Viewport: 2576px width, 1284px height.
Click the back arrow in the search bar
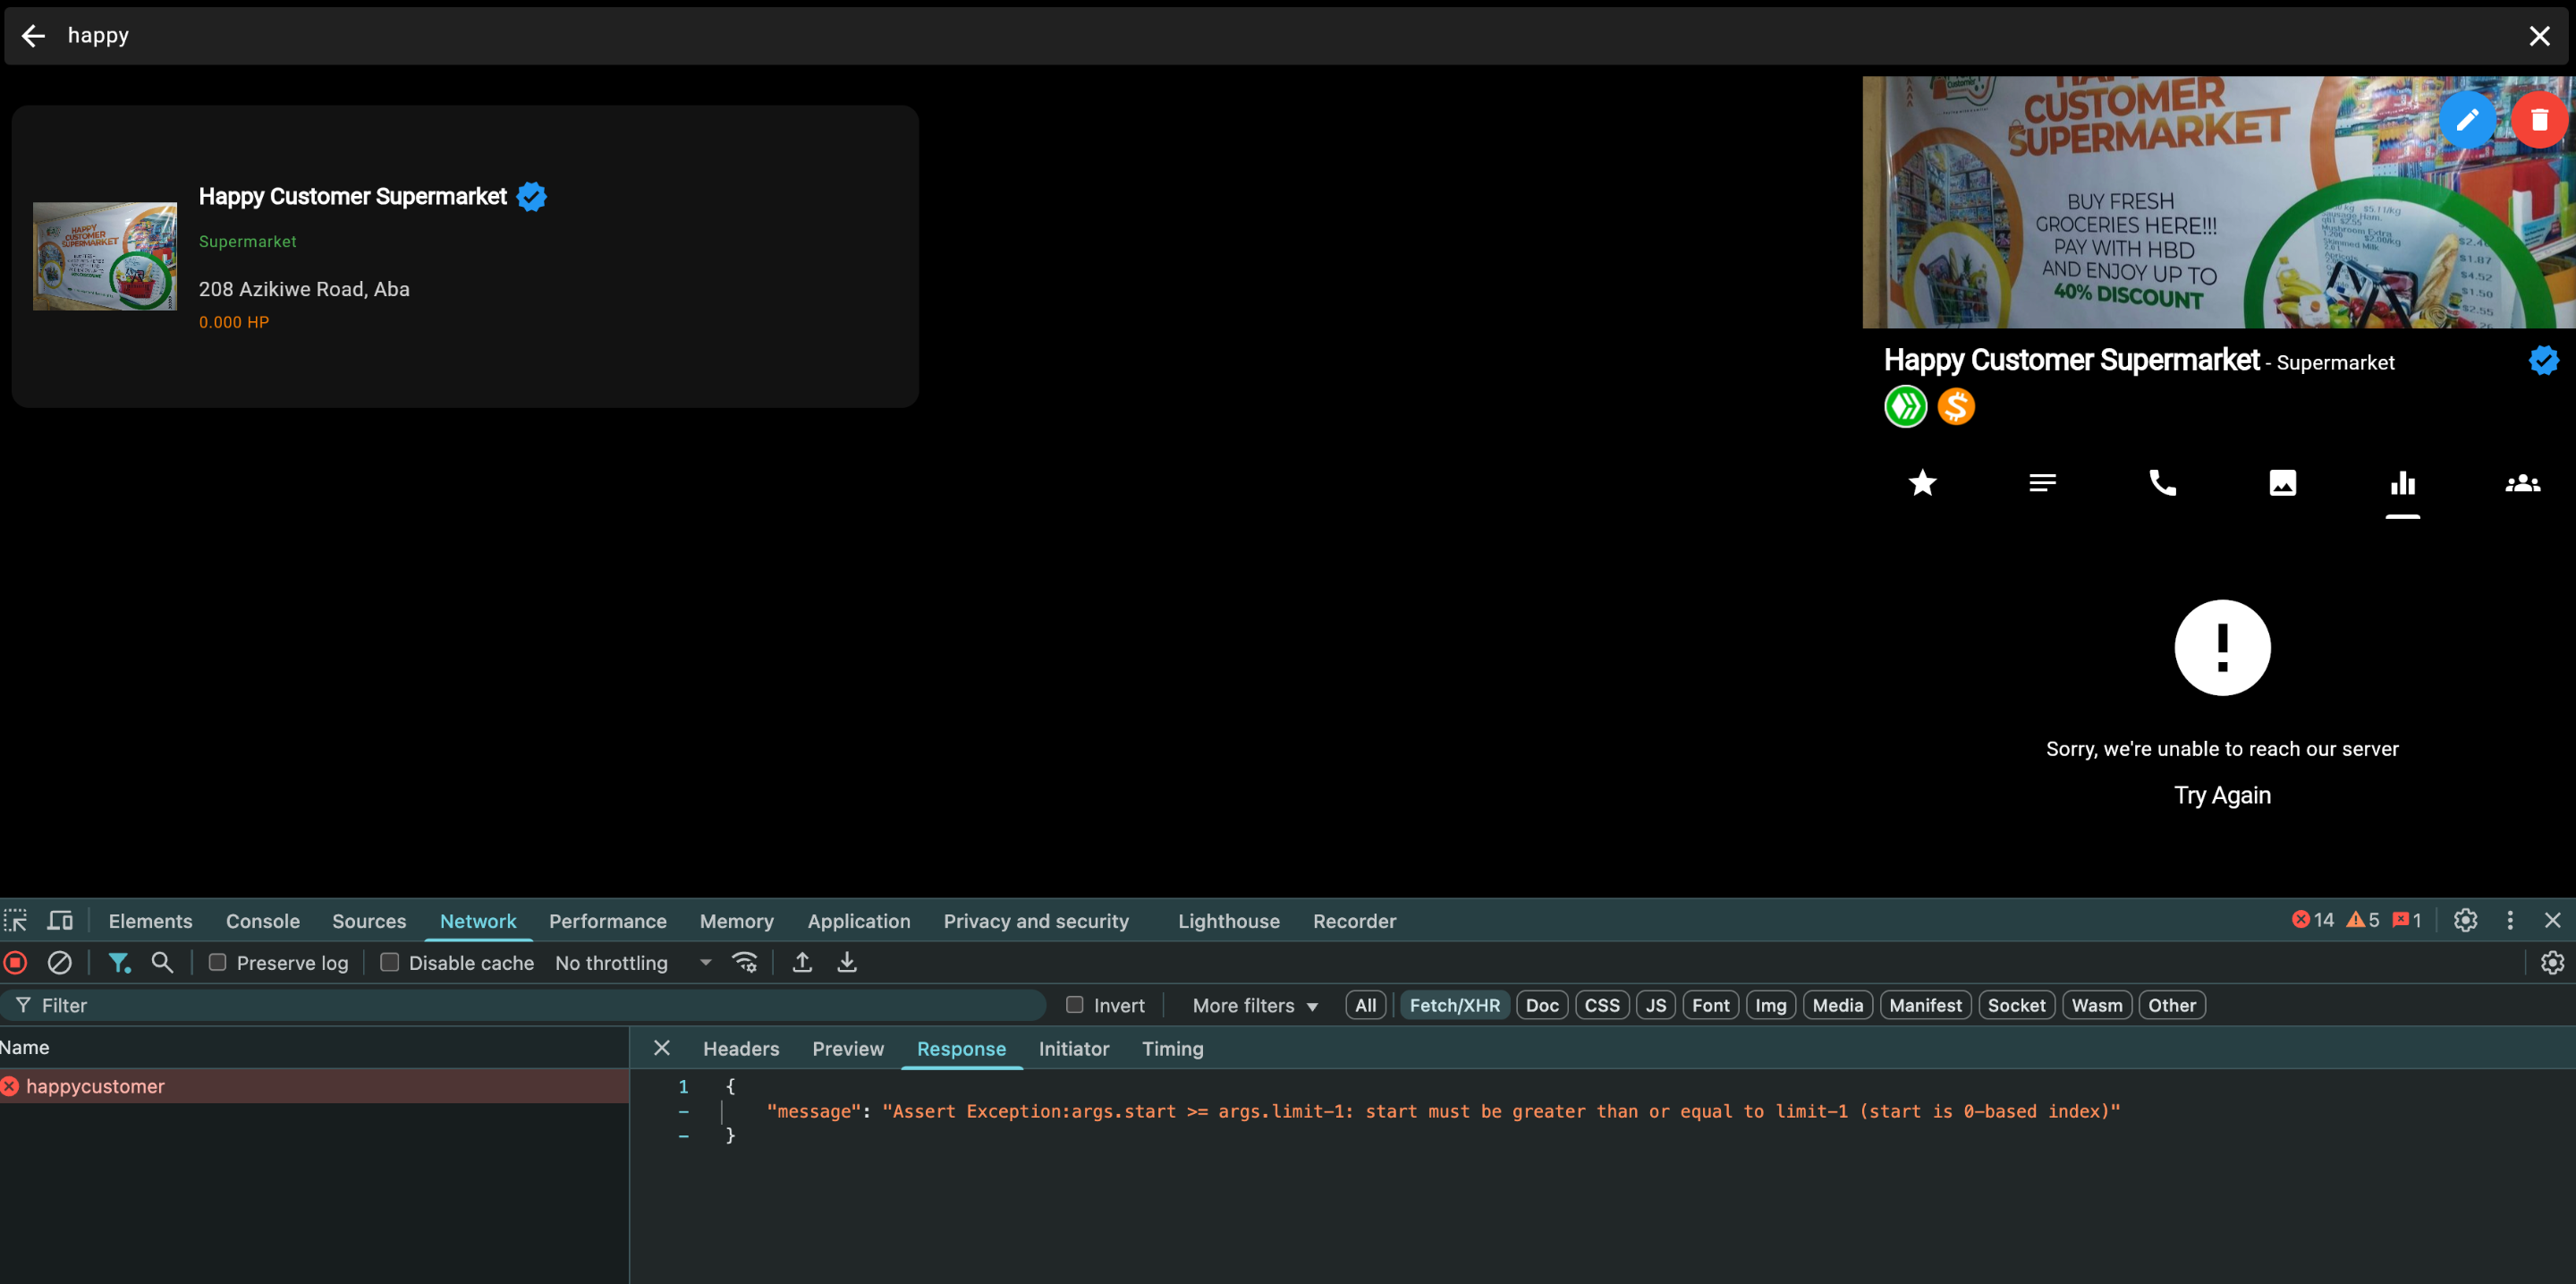[33, 36]
